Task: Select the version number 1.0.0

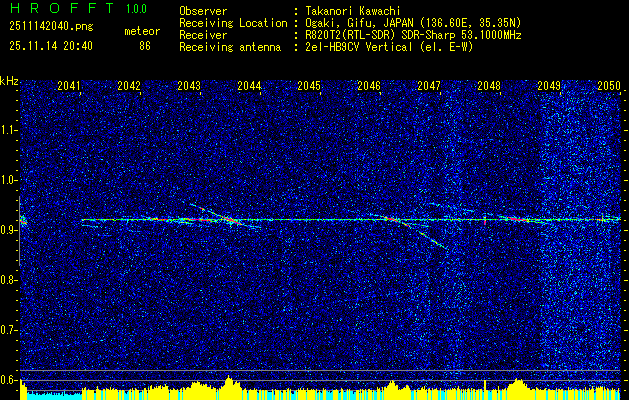Action: pos(136,9)
